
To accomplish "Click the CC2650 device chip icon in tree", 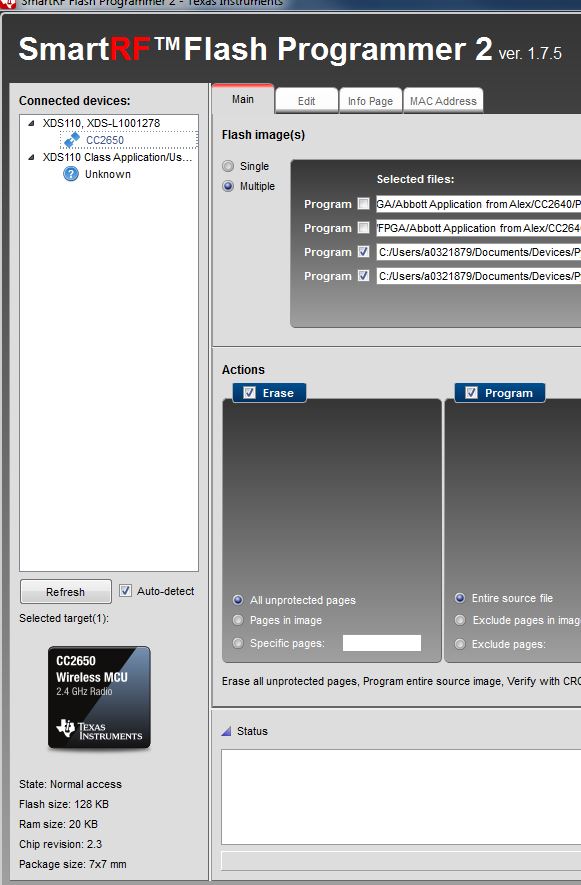I will click(x=72, y=139).
